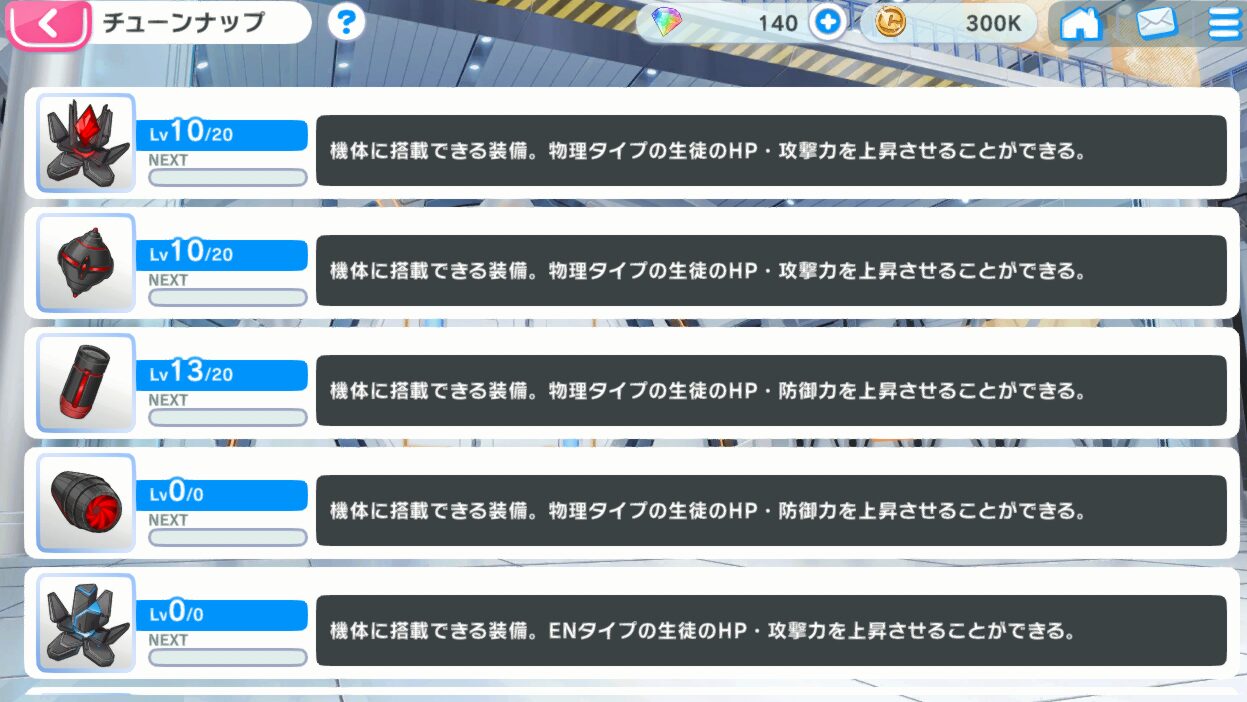Select the blue crystal EN equipment icon
The height and width of the screenshot is (702, 1247).
[x=86, y=624]
